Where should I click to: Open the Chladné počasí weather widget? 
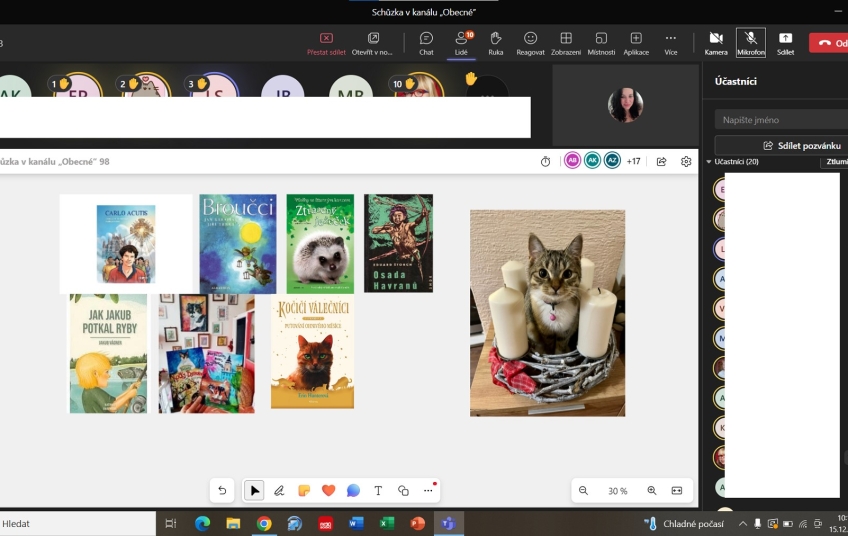point(684,524)
